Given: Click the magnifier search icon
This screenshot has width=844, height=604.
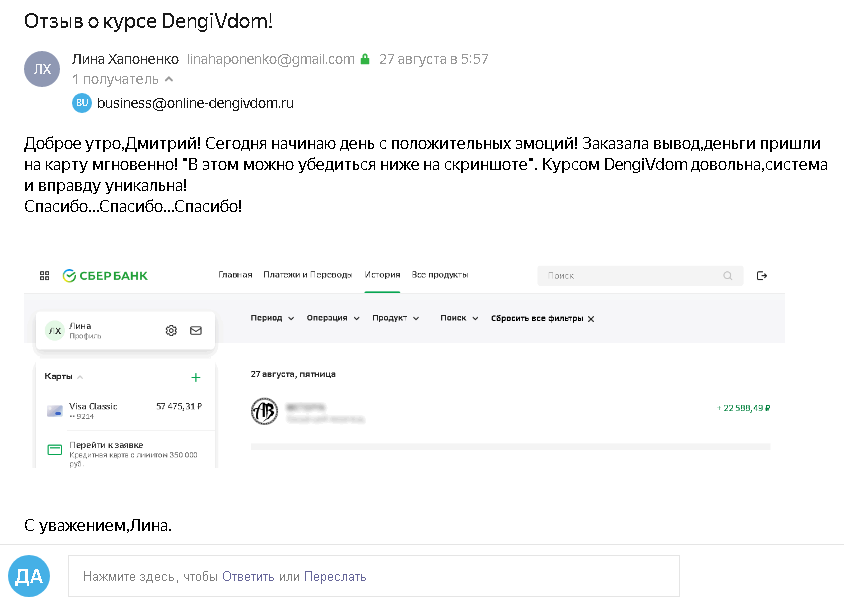Looking at the screenshot, I should coord(728,276).
